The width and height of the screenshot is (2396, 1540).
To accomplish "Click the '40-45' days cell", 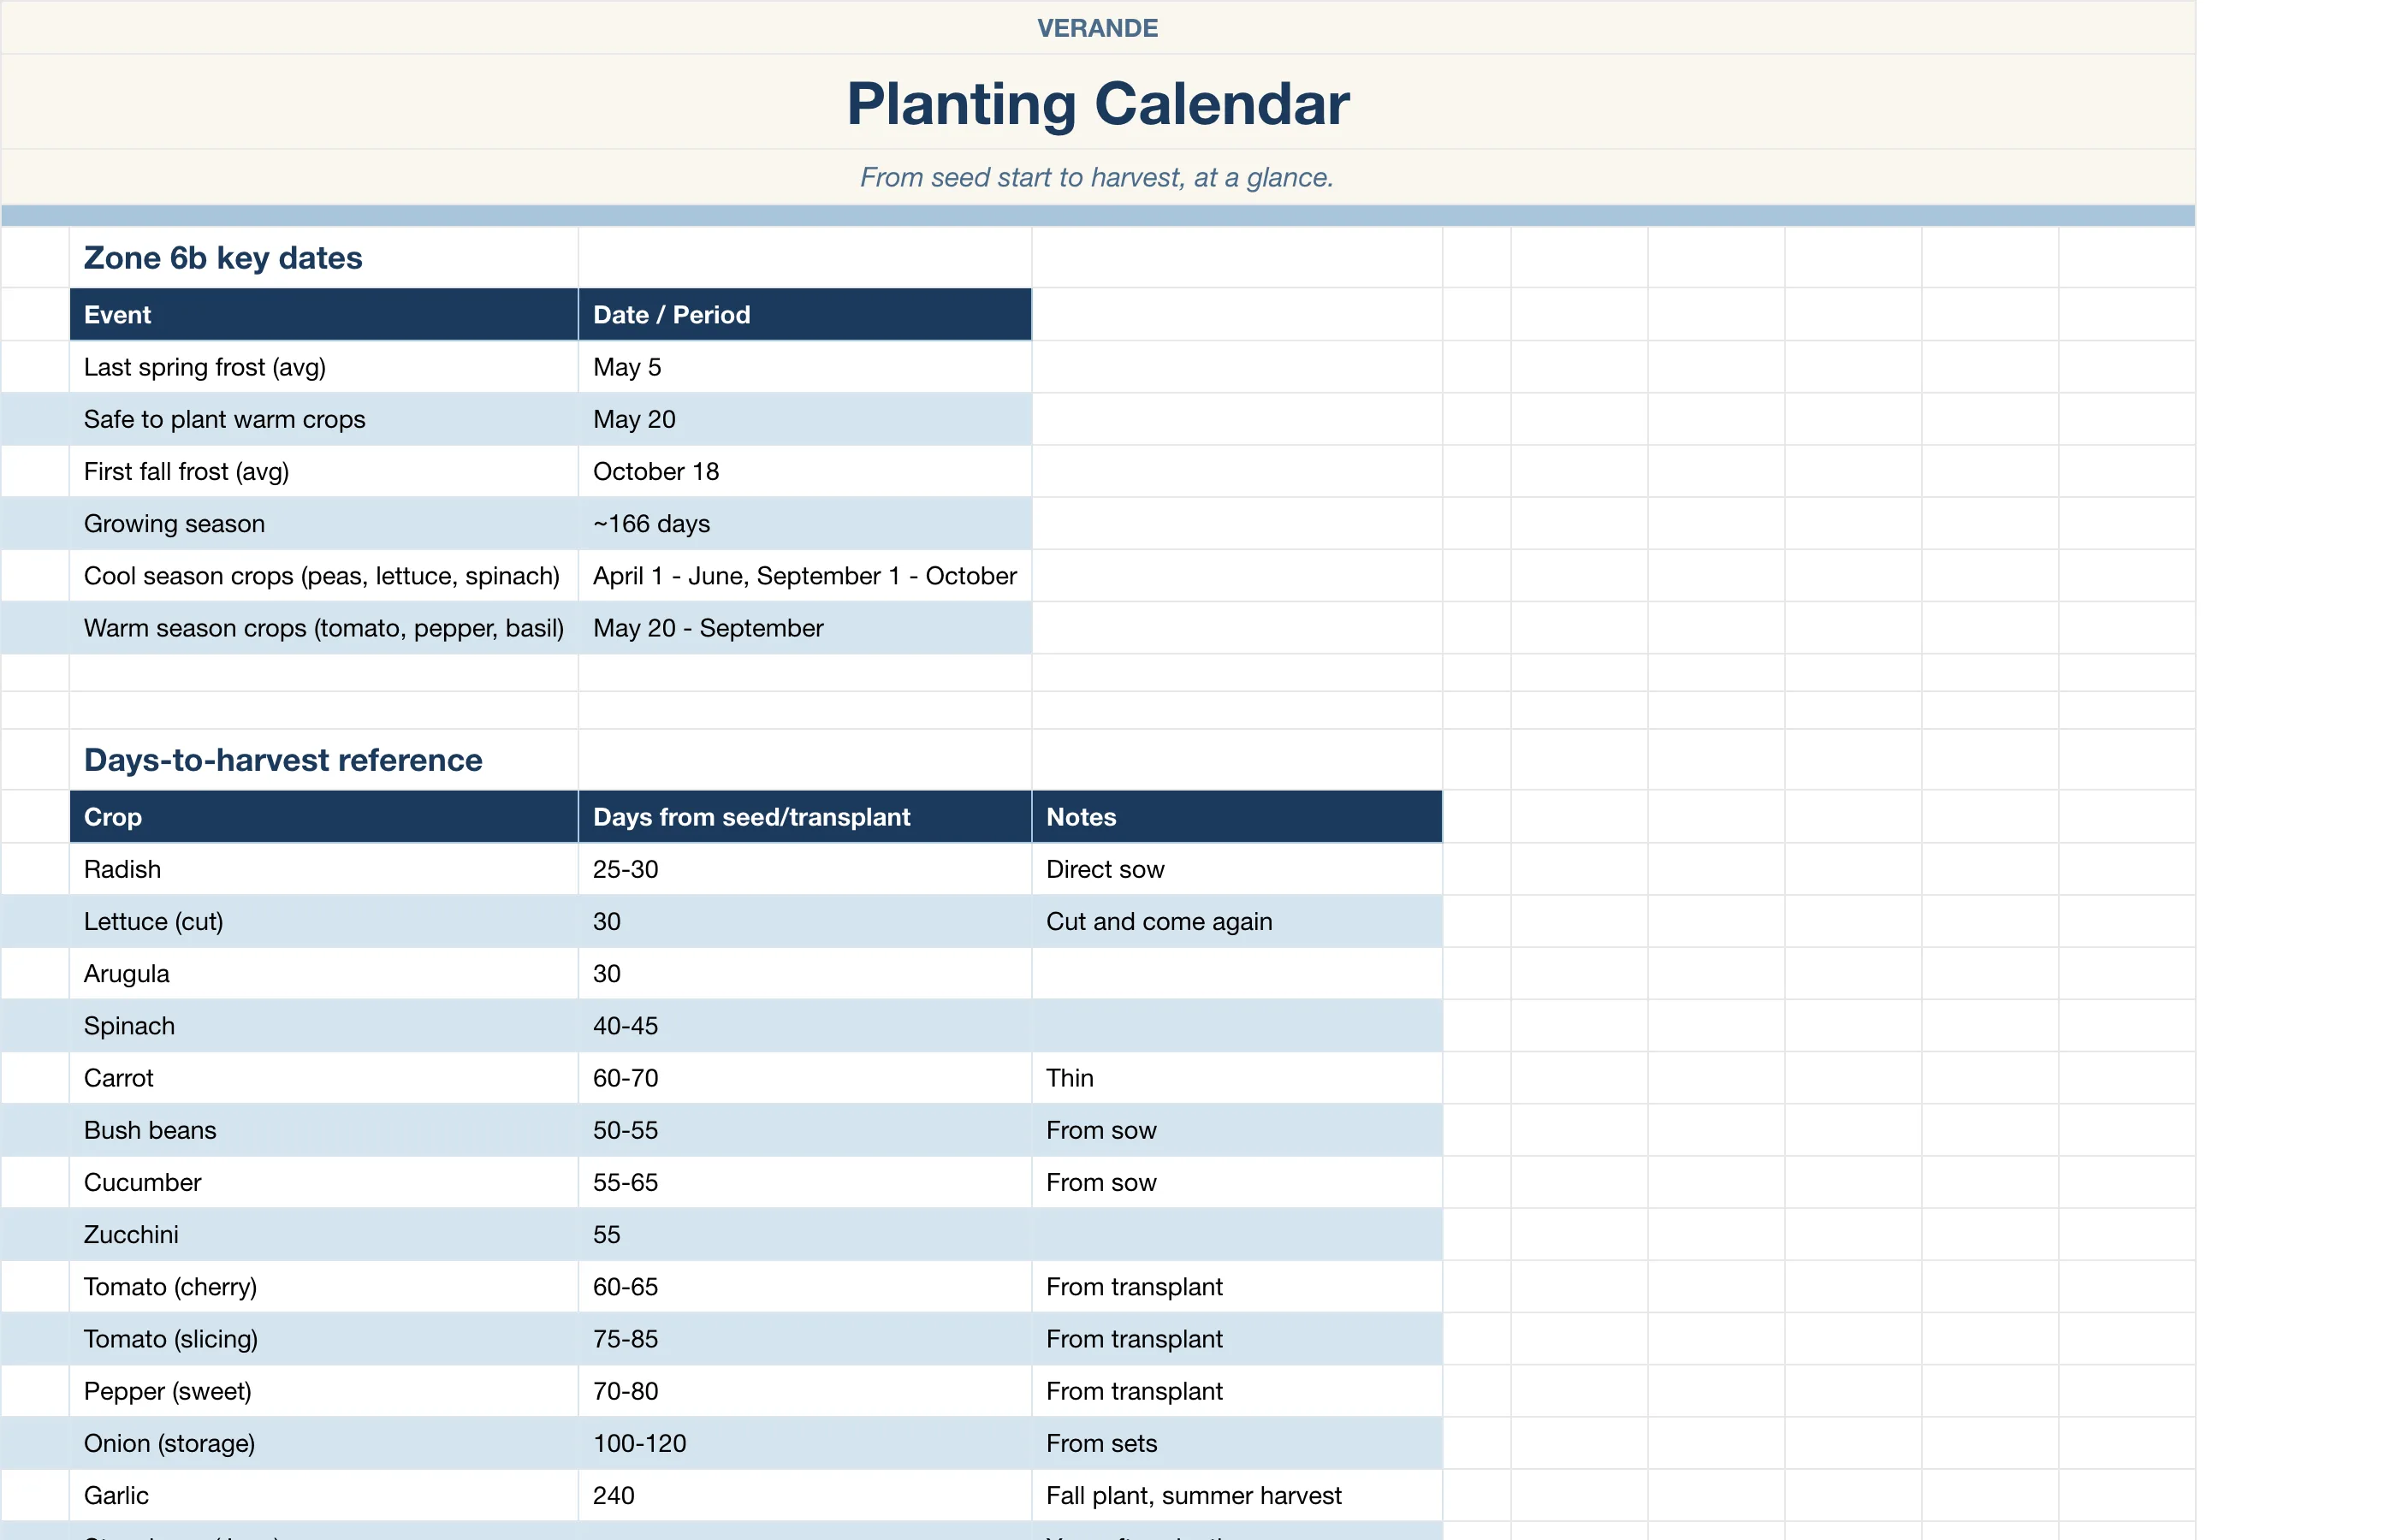I will coord(804,1025).
